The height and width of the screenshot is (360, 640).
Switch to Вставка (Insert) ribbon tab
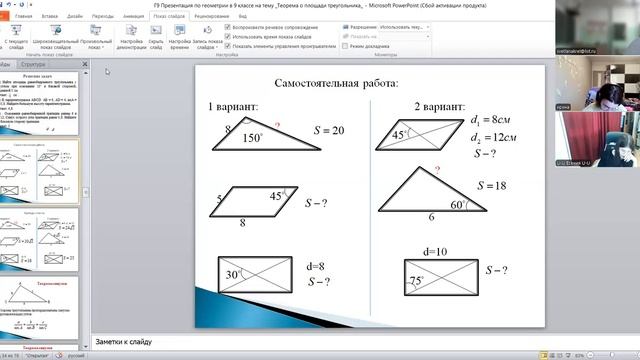tap(49, 16)
